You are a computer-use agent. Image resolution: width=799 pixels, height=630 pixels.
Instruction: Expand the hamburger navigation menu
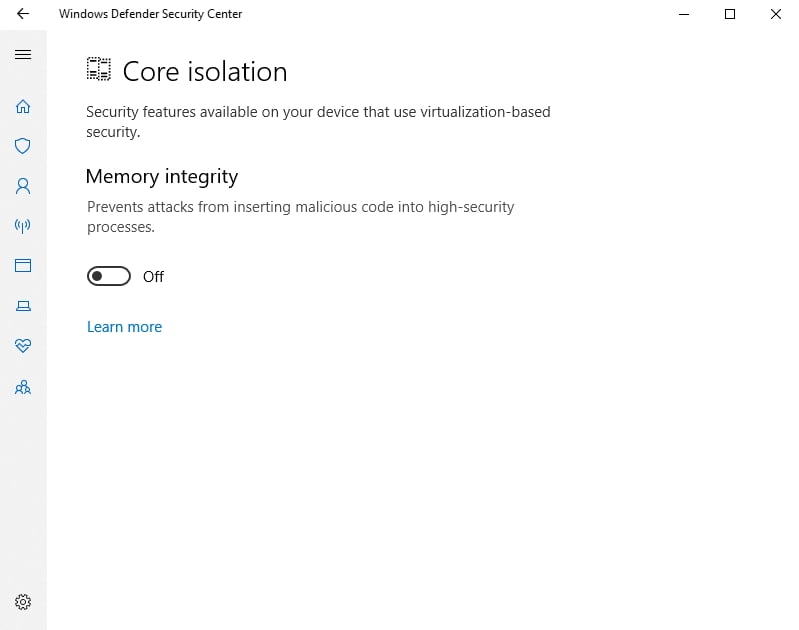[23, 54]
